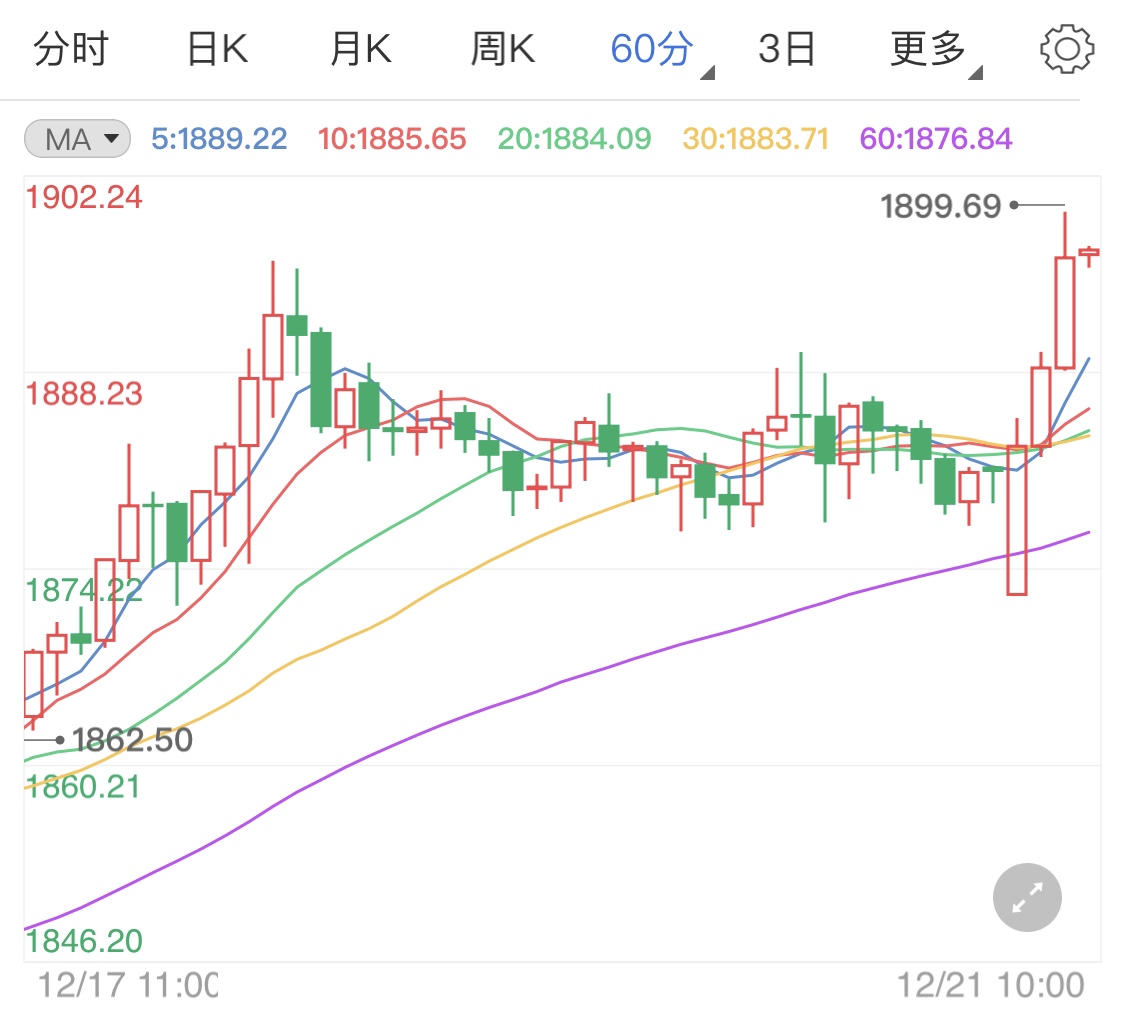Viewport: 1125px width, 1012px height.
Task: Switch to 周K tab
Action: pos(503,49)
